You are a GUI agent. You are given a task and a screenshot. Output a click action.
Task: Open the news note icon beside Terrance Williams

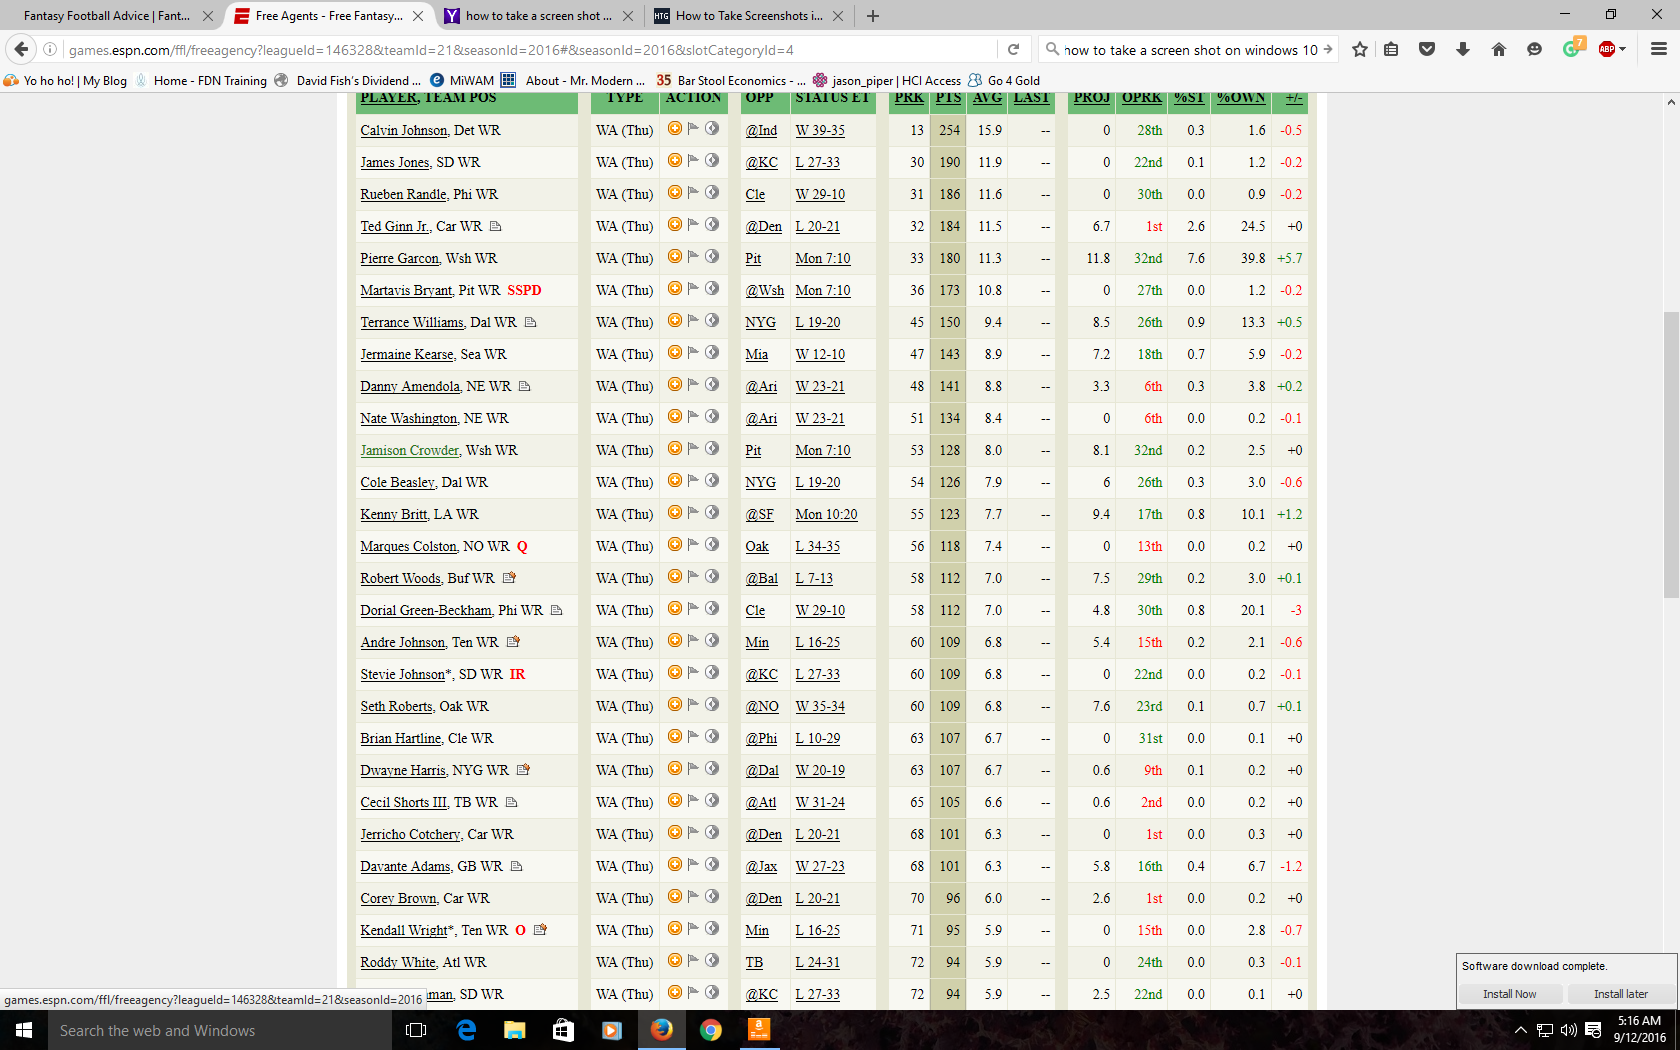pyautogui.click(x=531, y=322)
